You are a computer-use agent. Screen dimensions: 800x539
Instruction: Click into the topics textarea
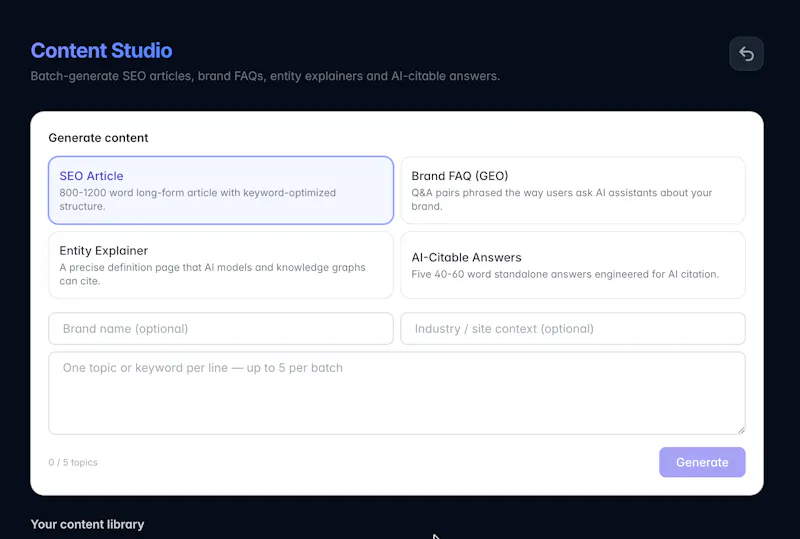coord(397,393)
